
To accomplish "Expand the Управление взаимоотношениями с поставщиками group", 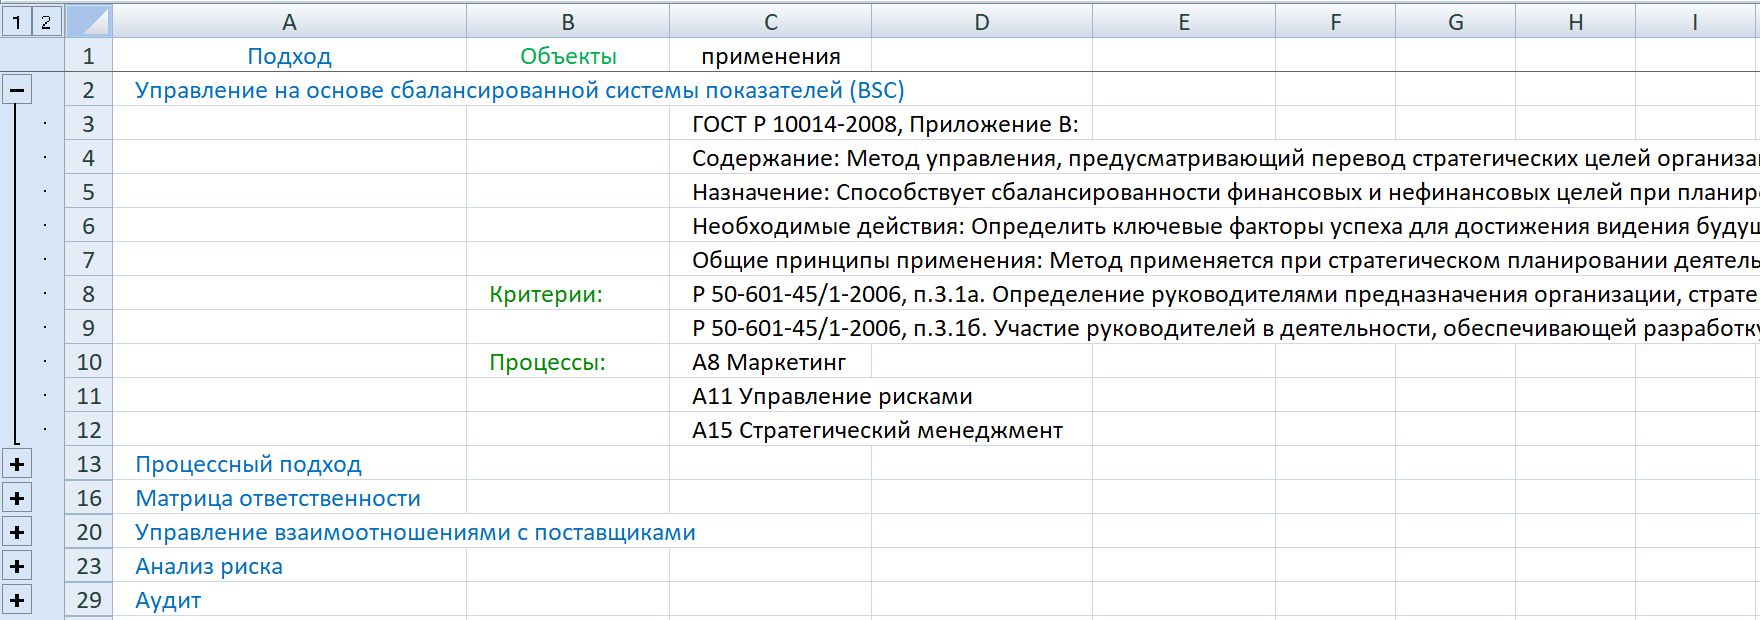I will [17, 532].
